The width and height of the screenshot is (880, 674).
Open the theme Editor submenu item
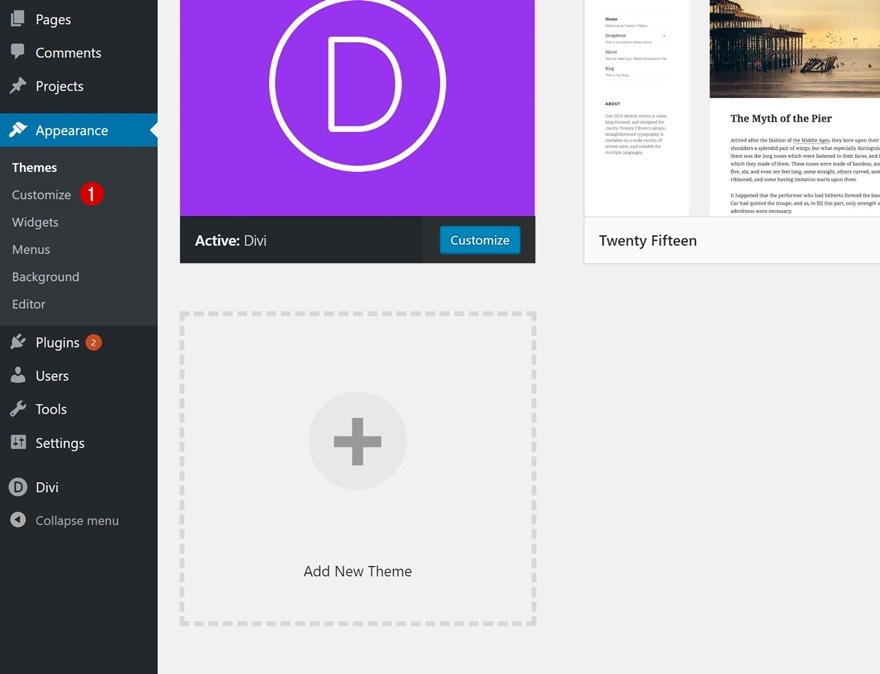tap(29, 304)
